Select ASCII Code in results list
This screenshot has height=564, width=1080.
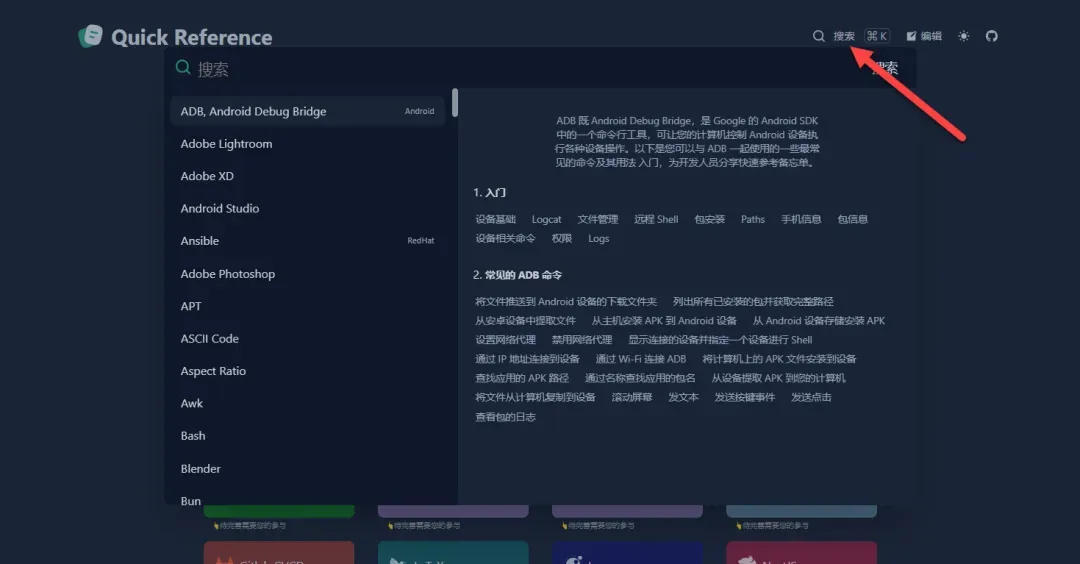tap(307, 338)
